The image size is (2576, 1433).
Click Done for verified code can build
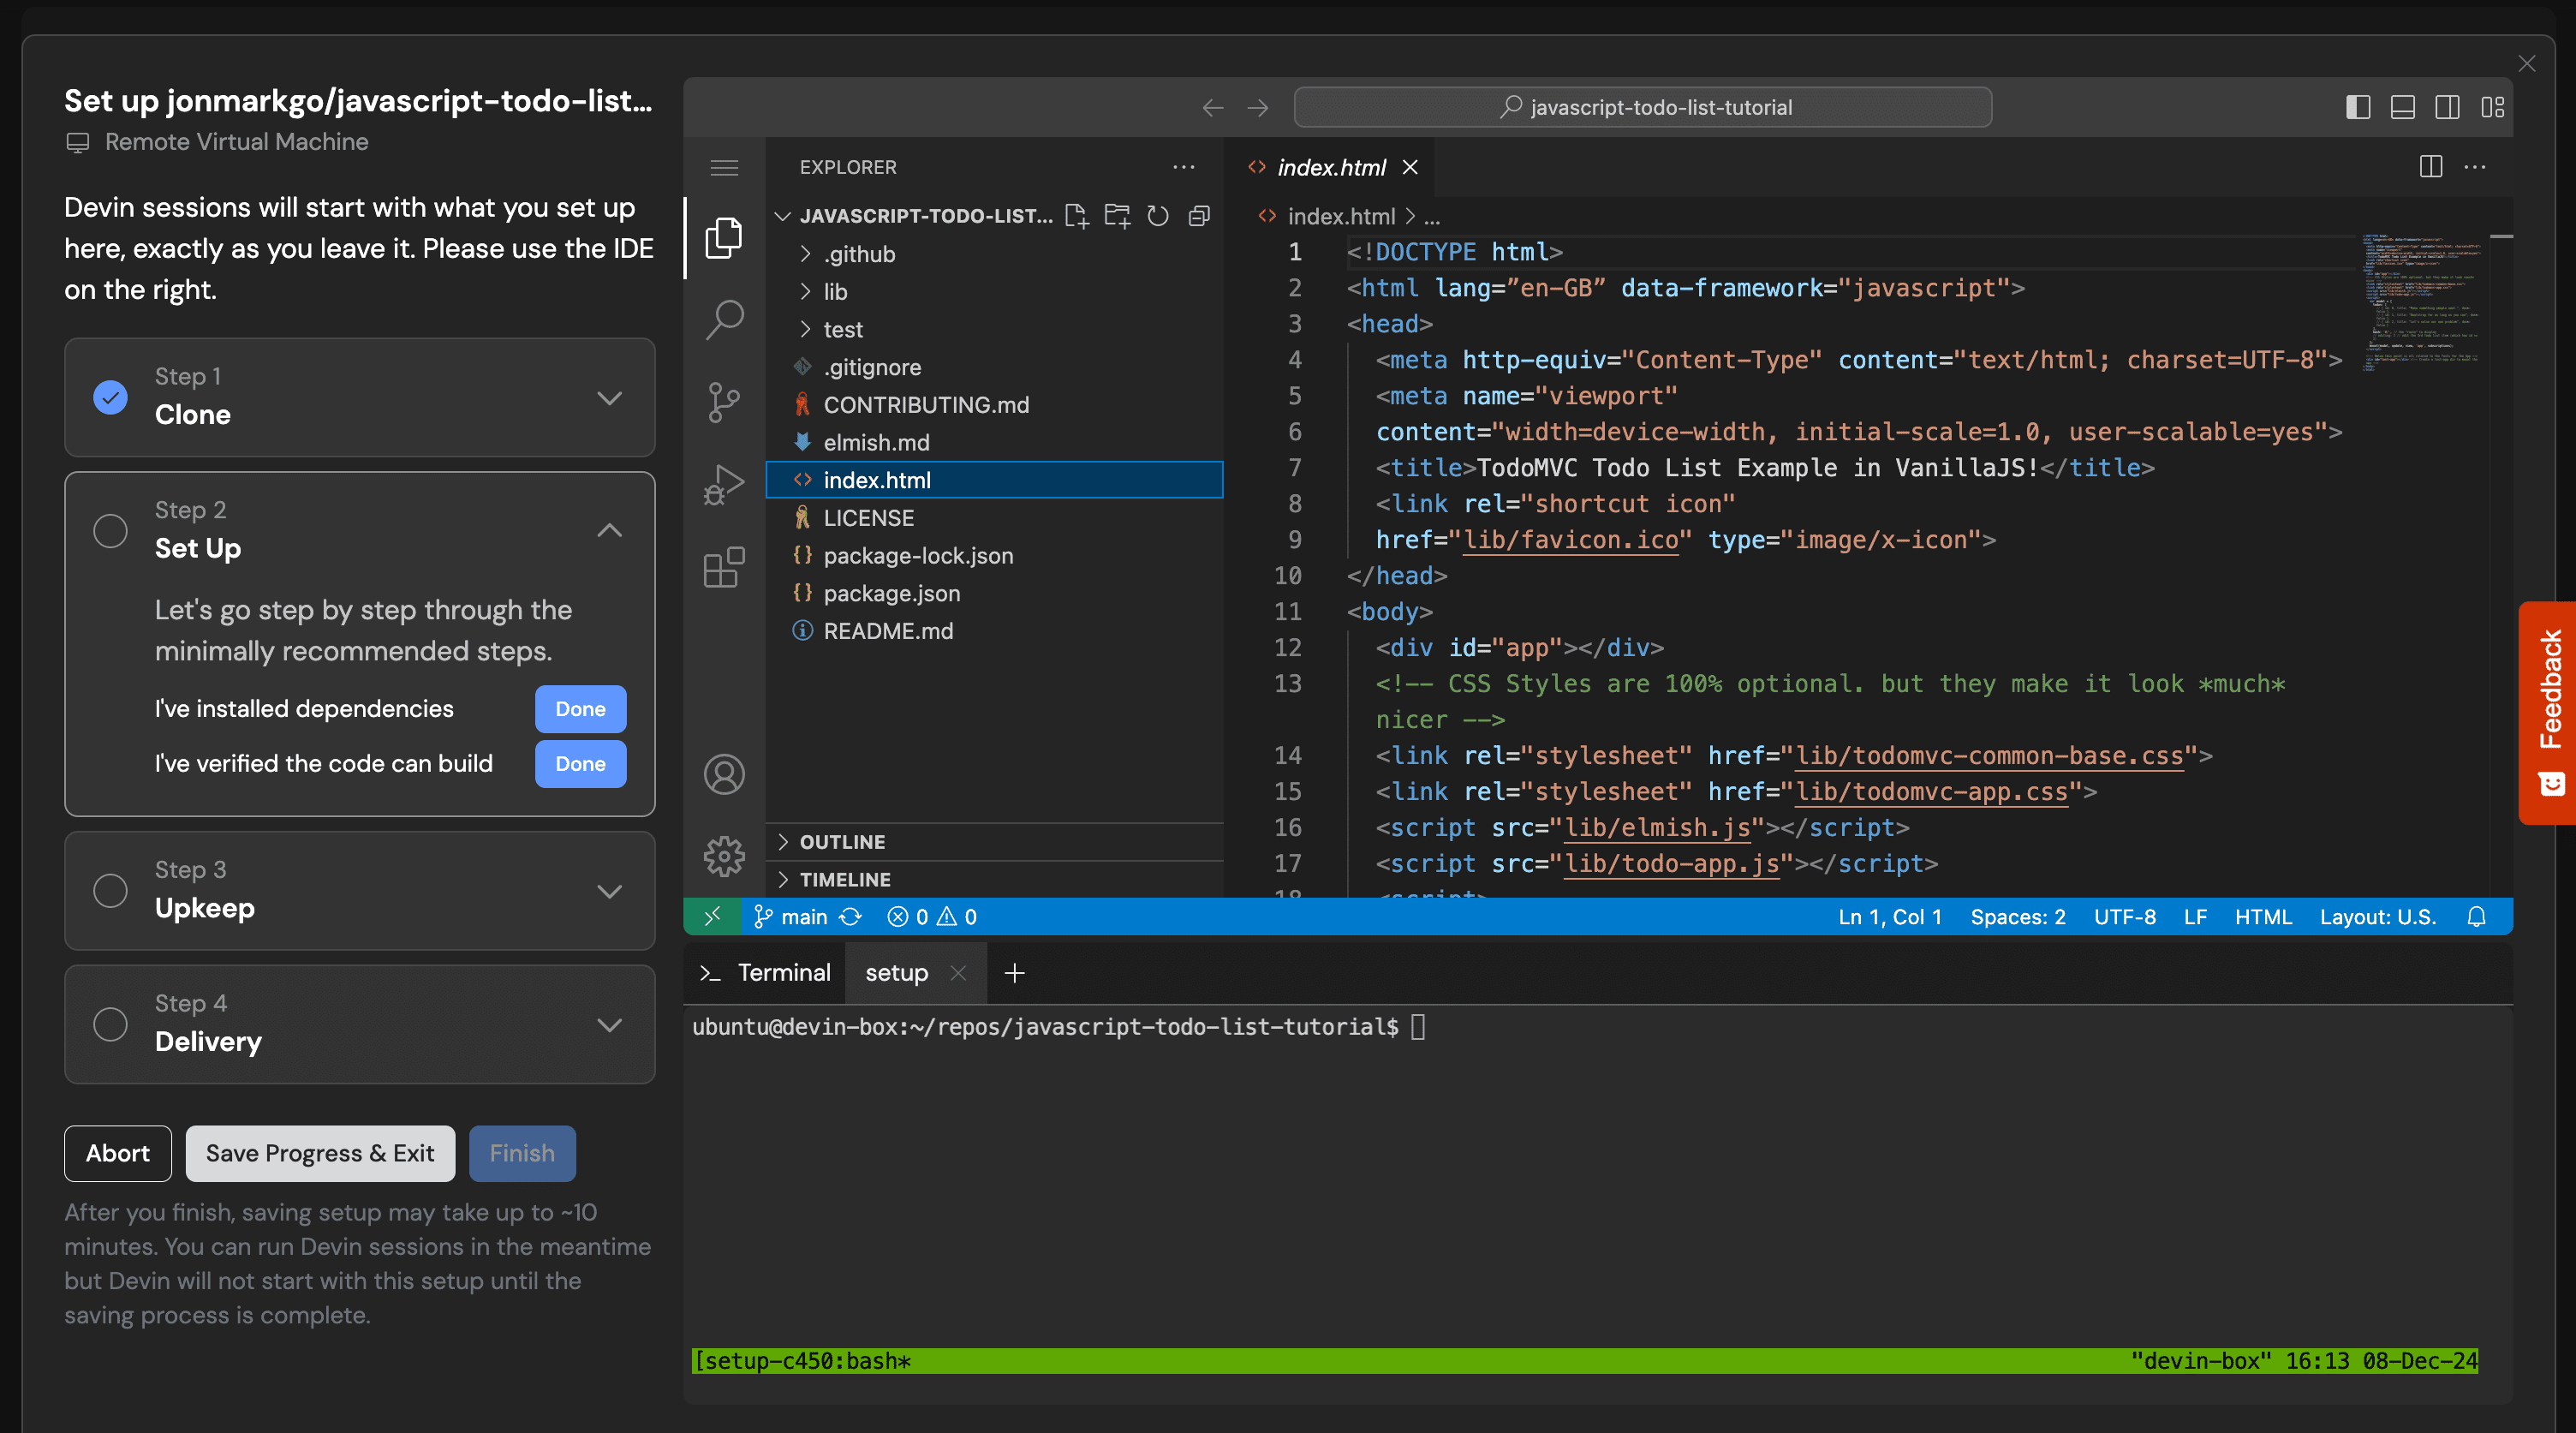tap(580, 764)
